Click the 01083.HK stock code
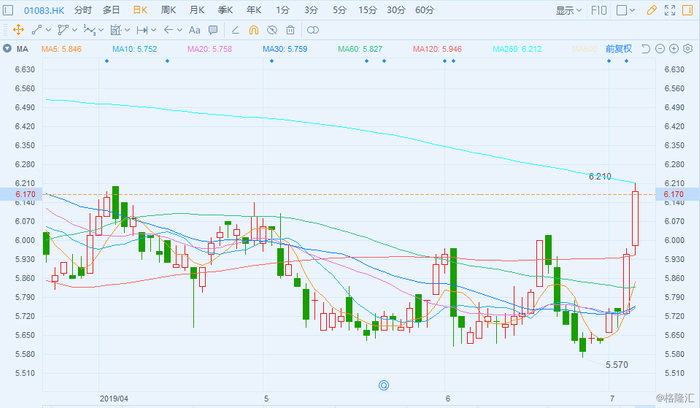This screenshot has height=408, width=700. 44,10
